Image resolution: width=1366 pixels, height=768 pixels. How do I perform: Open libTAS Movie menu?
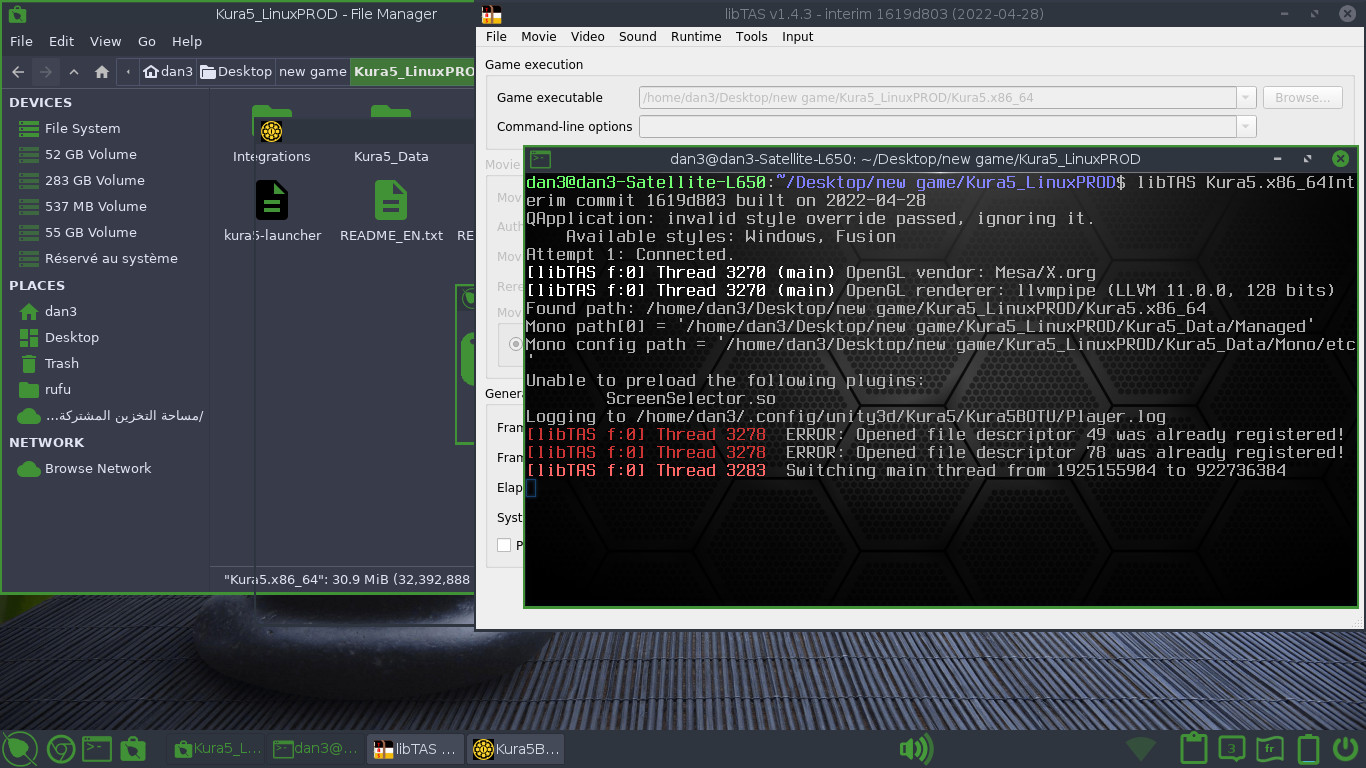(x=539, y=36)
